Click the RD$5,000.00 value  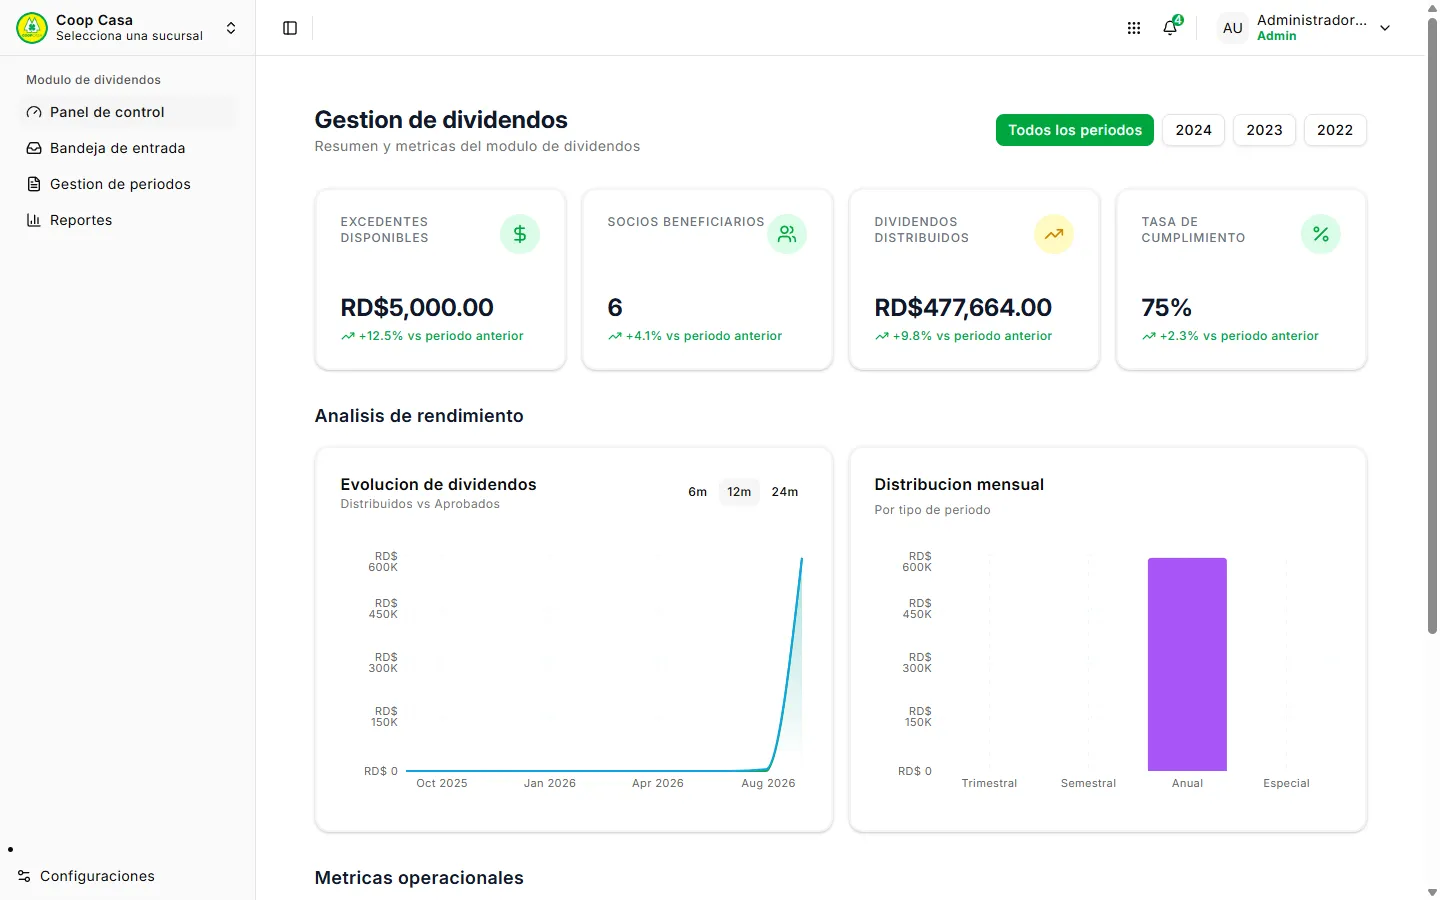pos(417,307)
